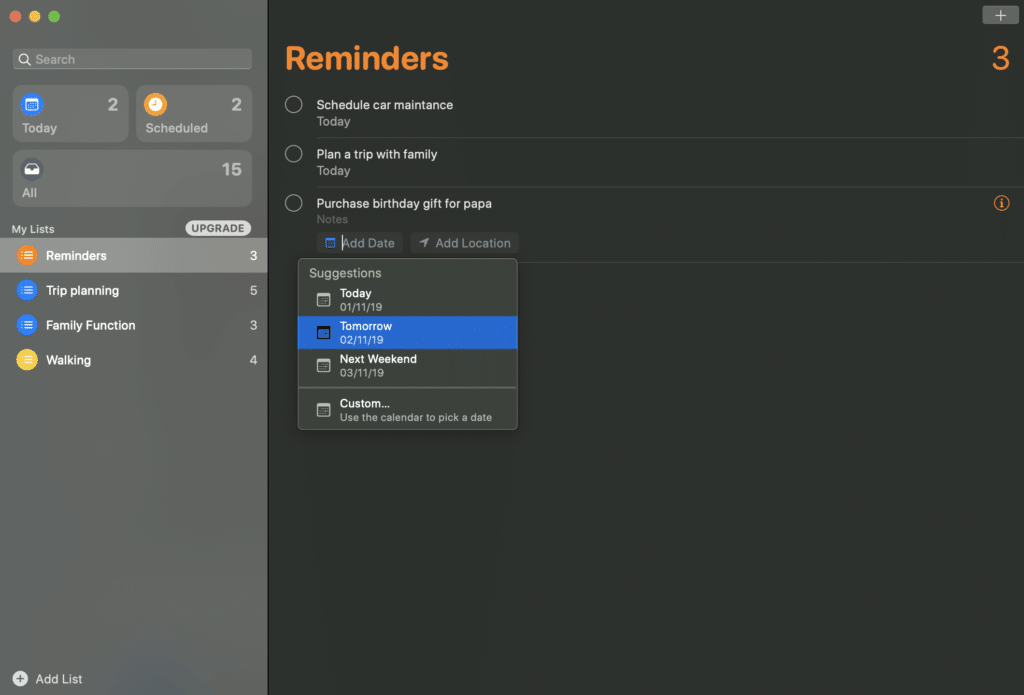
Task: Click calendar icon beside Today suggestion
Action: 323,300
